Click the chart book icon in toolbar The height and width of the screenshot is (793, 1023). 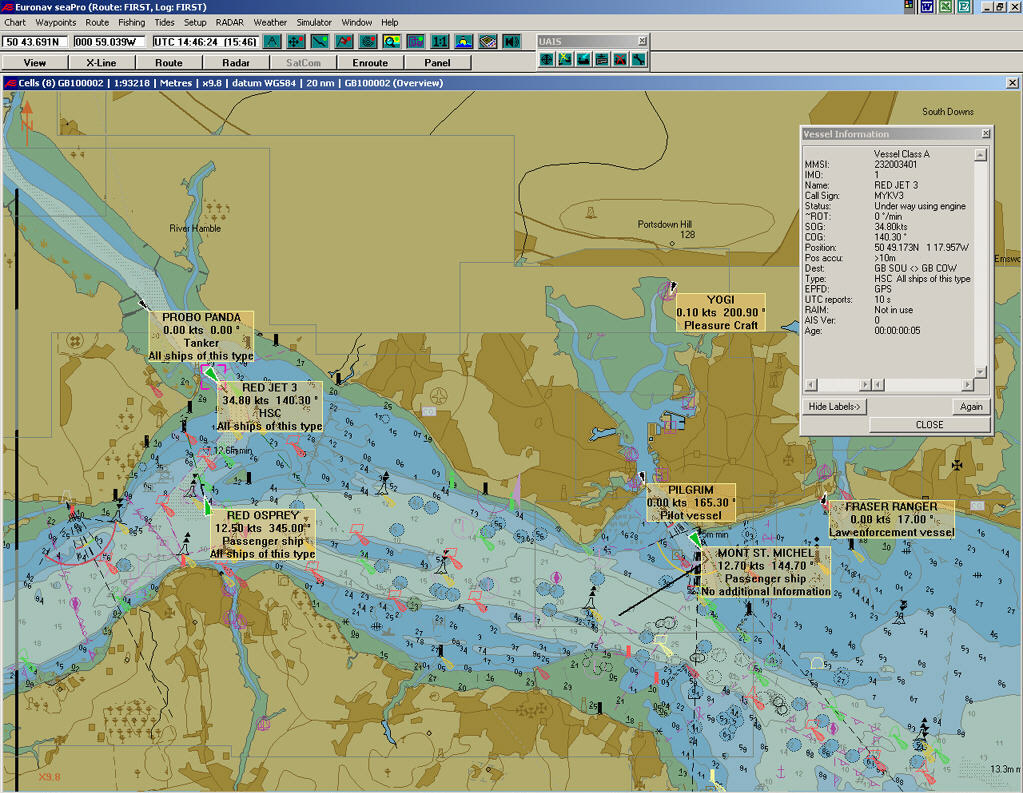488,42
